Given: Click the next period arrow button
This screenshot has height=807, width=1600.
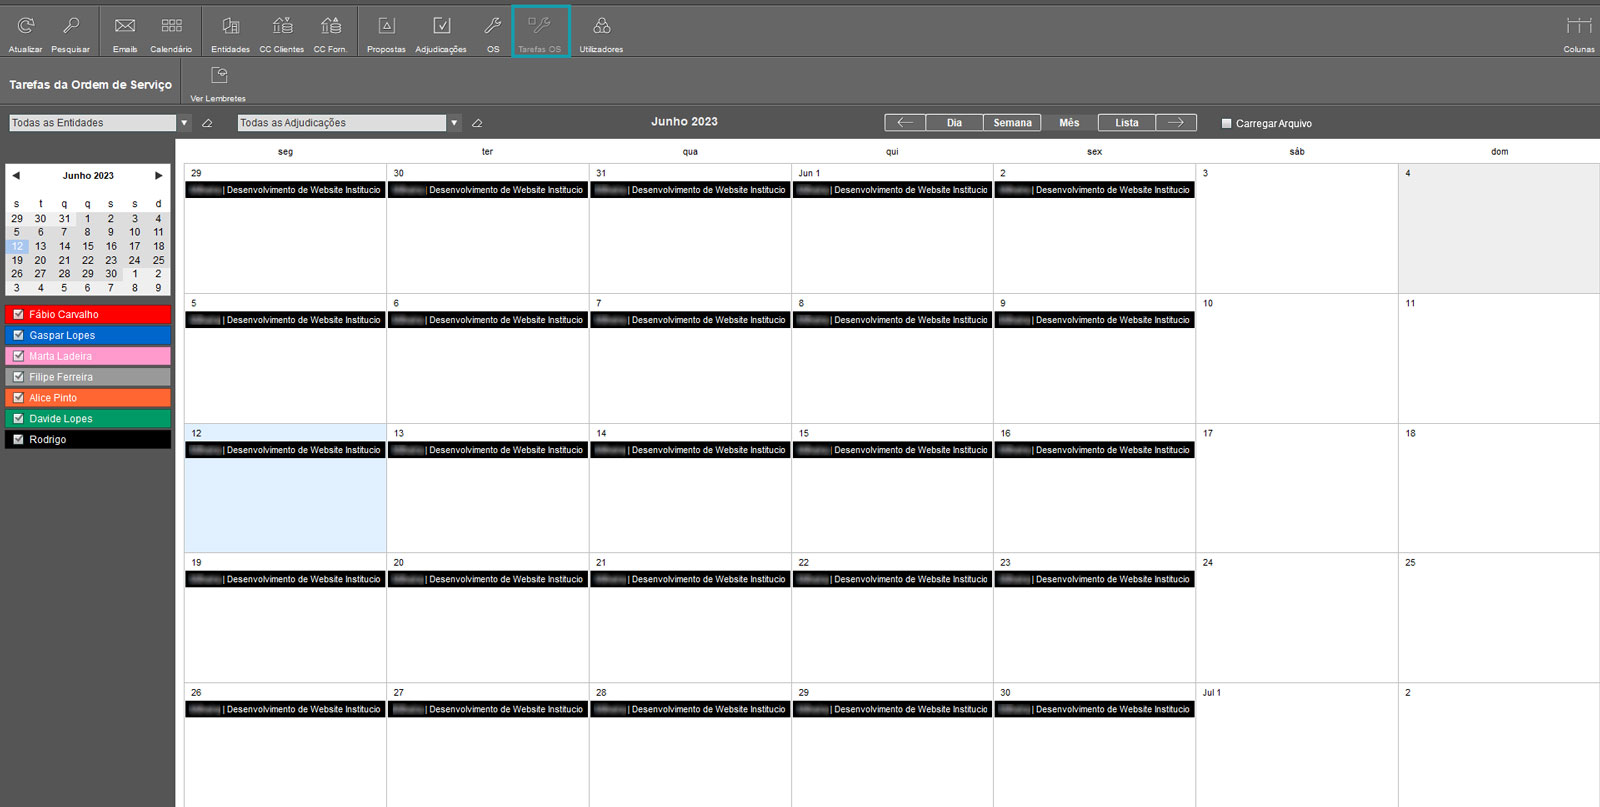Looking at the screenshot, I should click(1176, 123).
